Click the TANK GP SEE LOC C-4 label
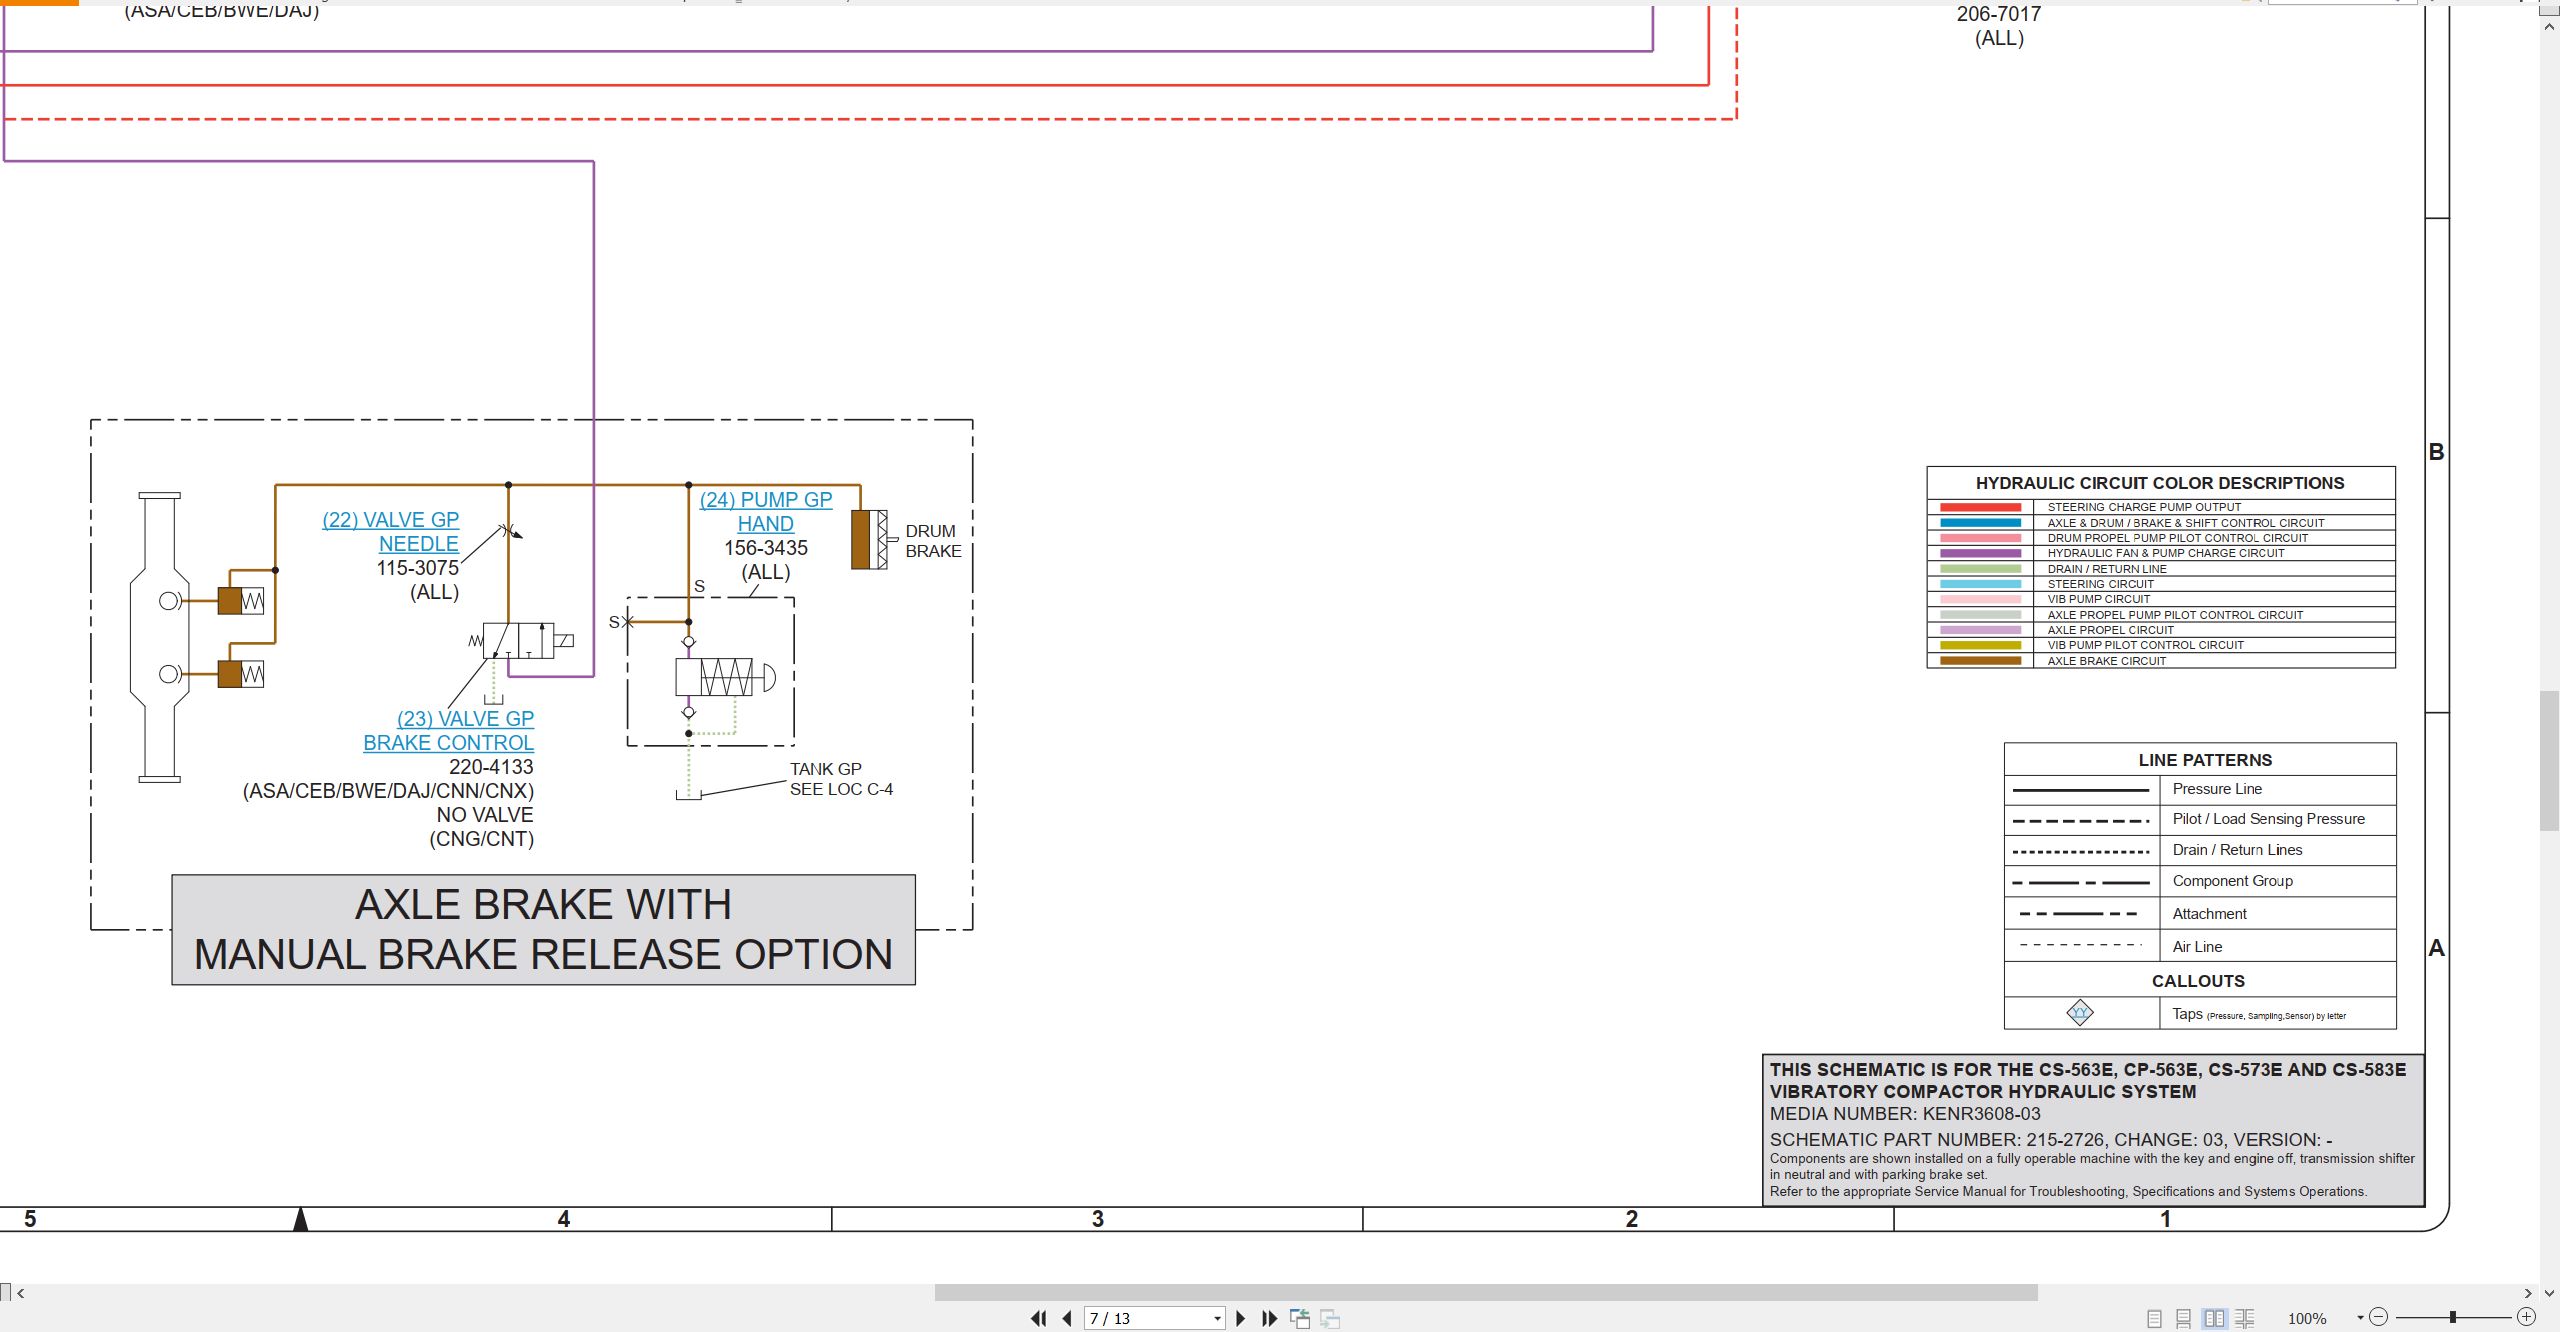 point(841,779)
